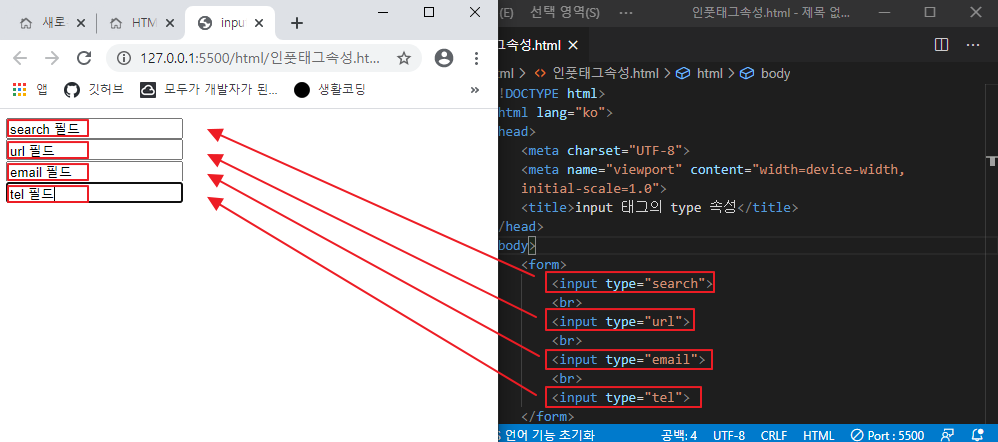Open a new browser tab
The image size is (998, 442).
(297, 24)
